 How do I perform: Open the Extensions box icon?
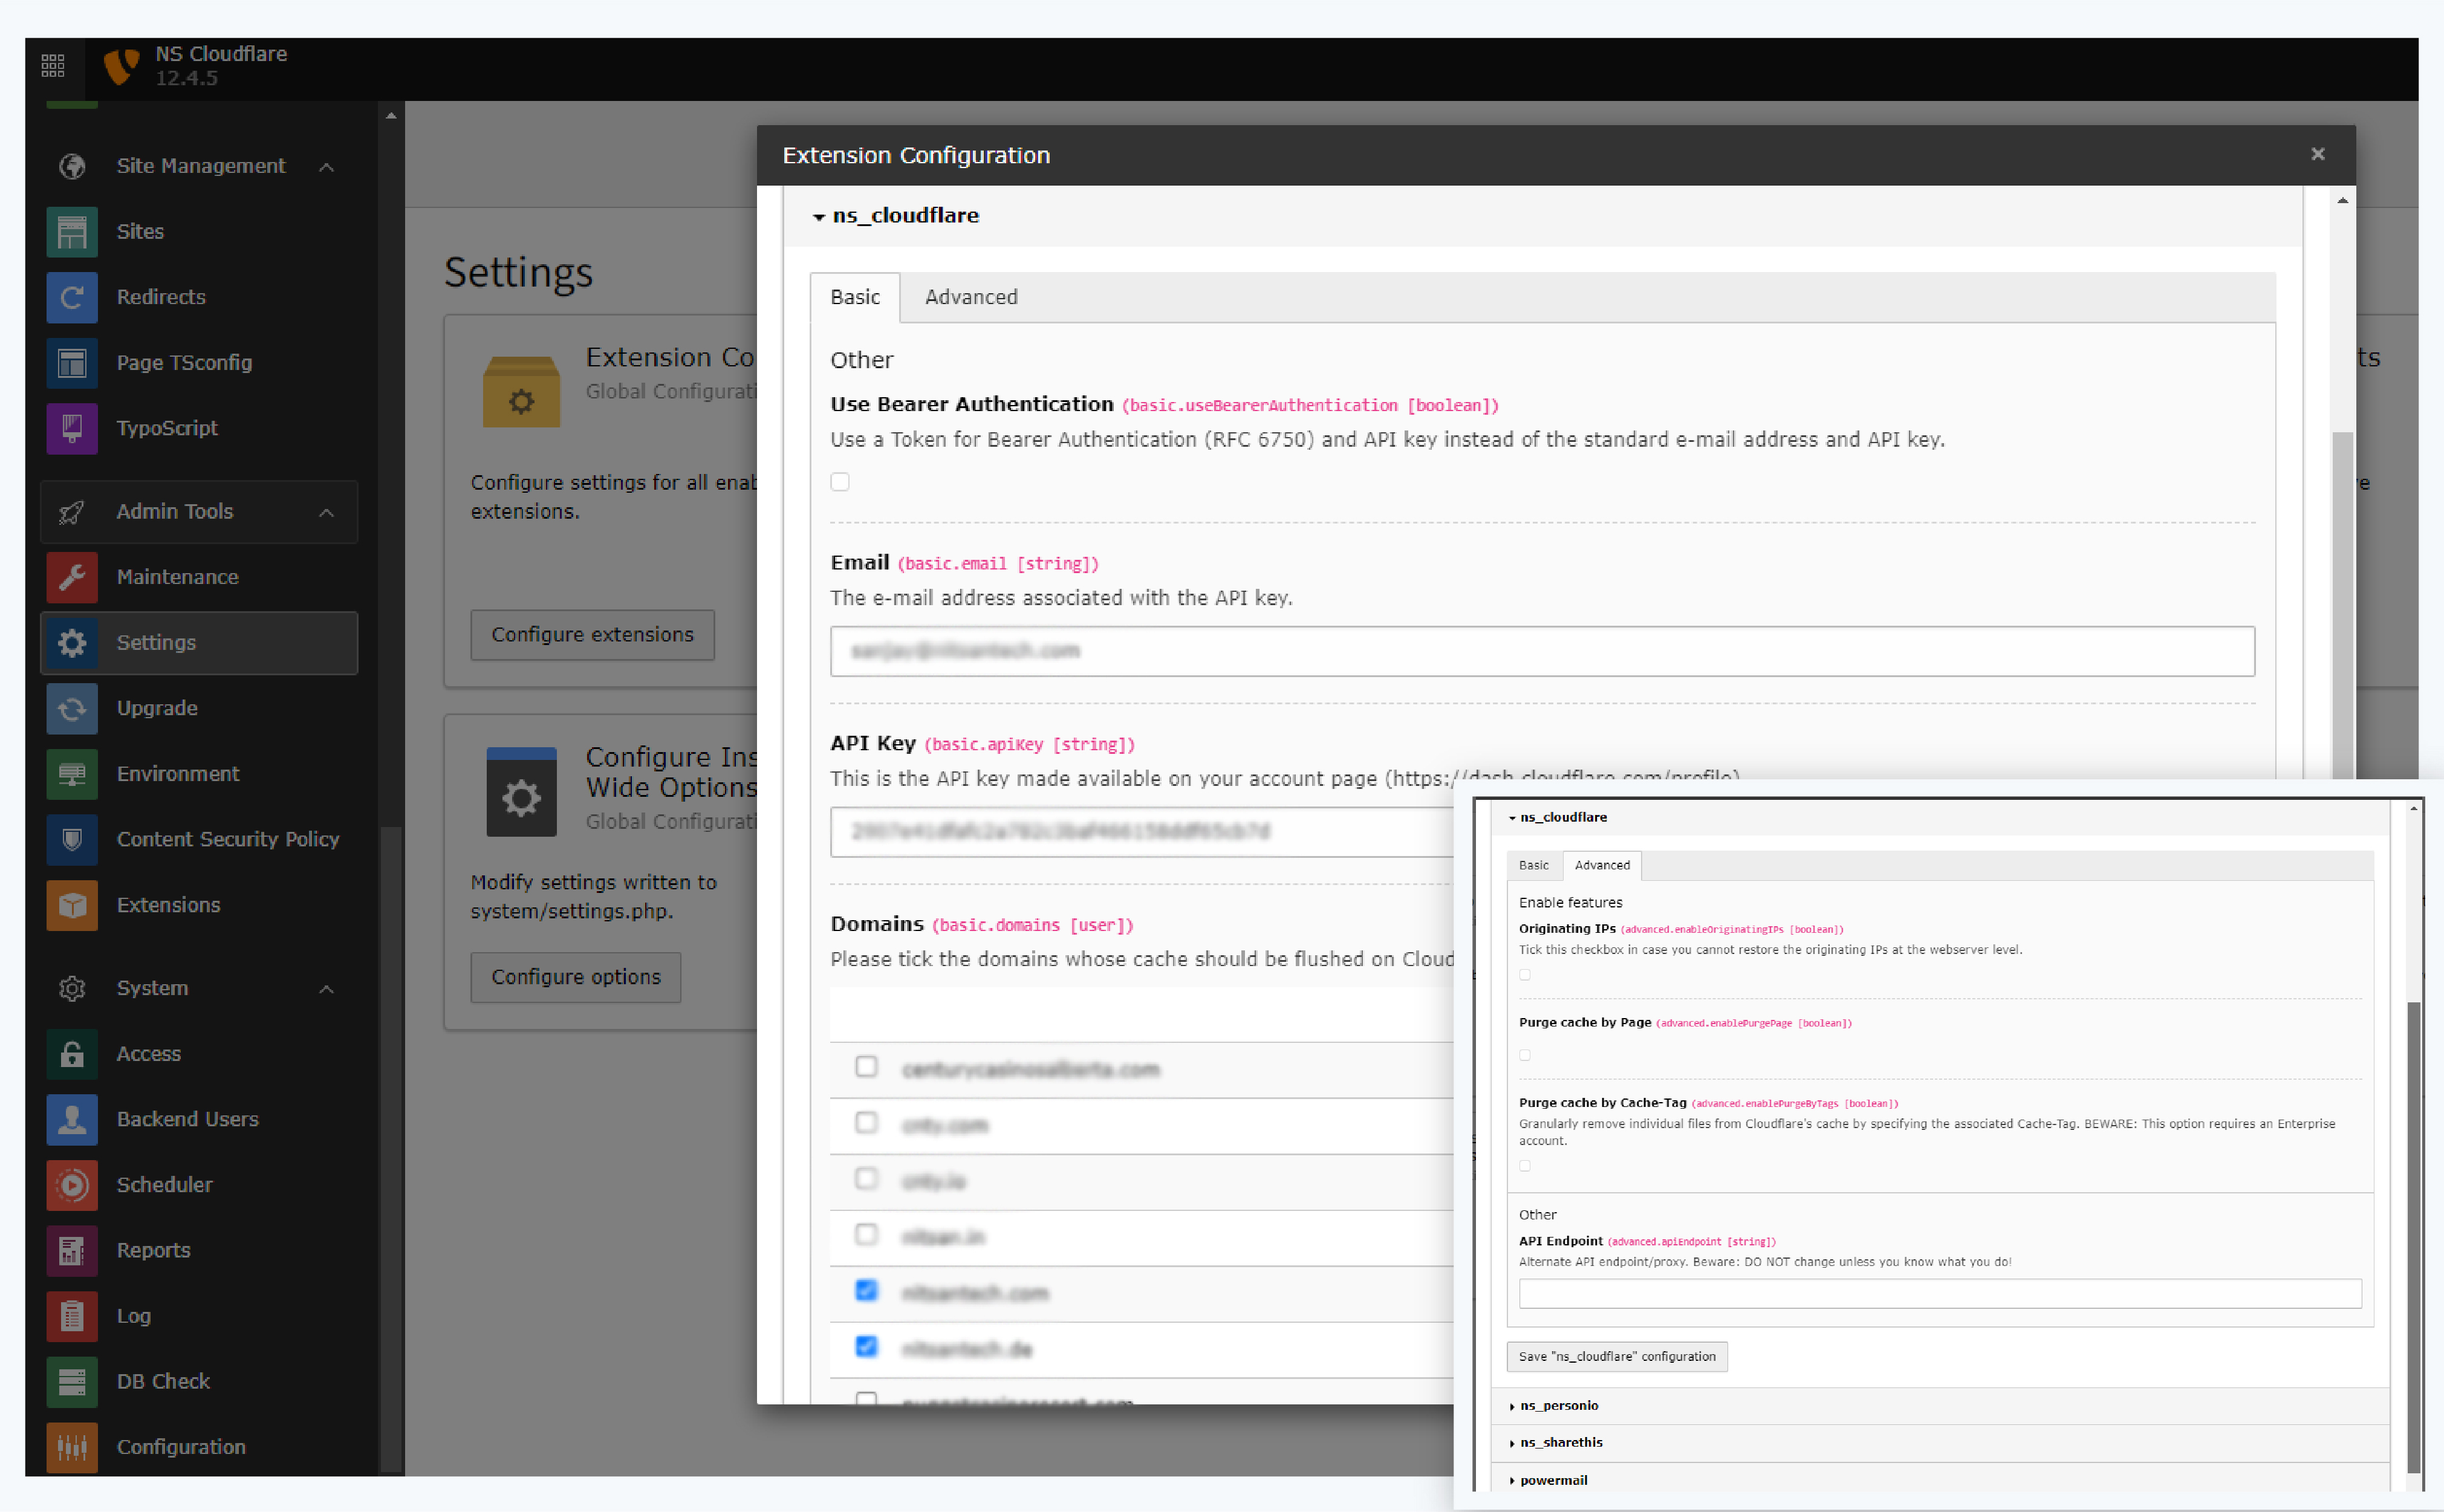click(x=72, y=905)
